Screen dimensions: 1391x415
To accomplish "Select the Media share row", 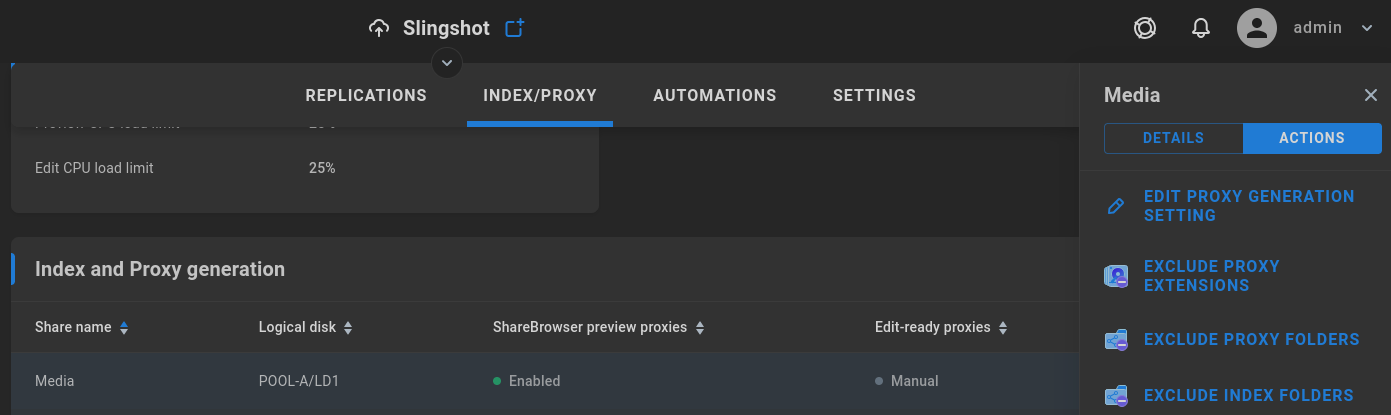I will coord(545,381).
